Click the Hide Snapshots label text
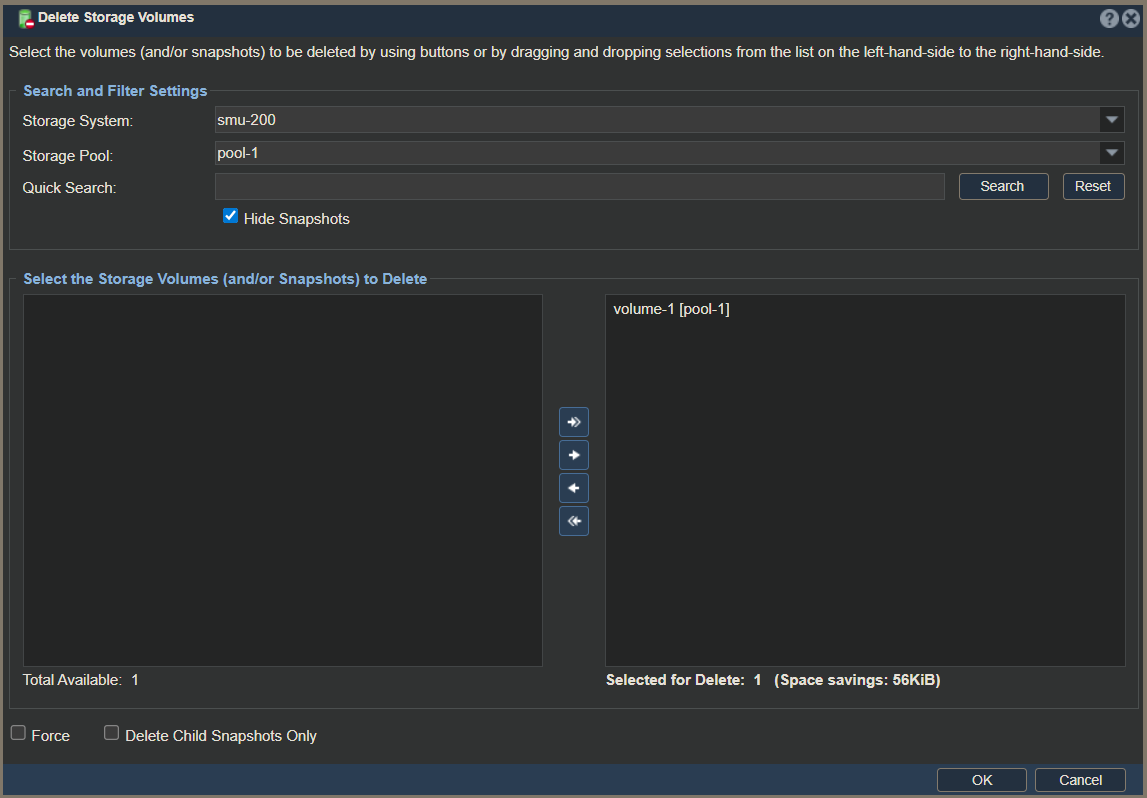This screenshot has width=1147, height=798. coord(296,219)
